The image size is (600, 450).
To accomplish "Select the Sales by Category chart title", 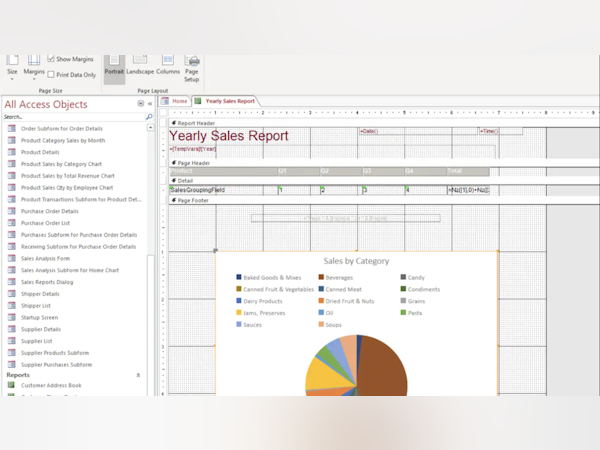I will (356, 261).
